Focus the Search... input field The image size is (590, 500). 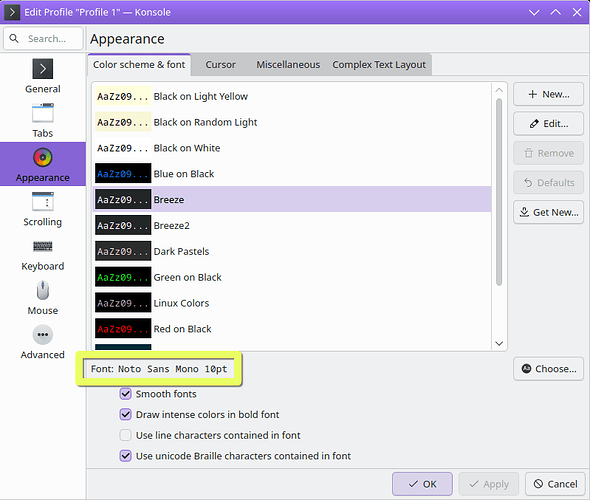43,38
